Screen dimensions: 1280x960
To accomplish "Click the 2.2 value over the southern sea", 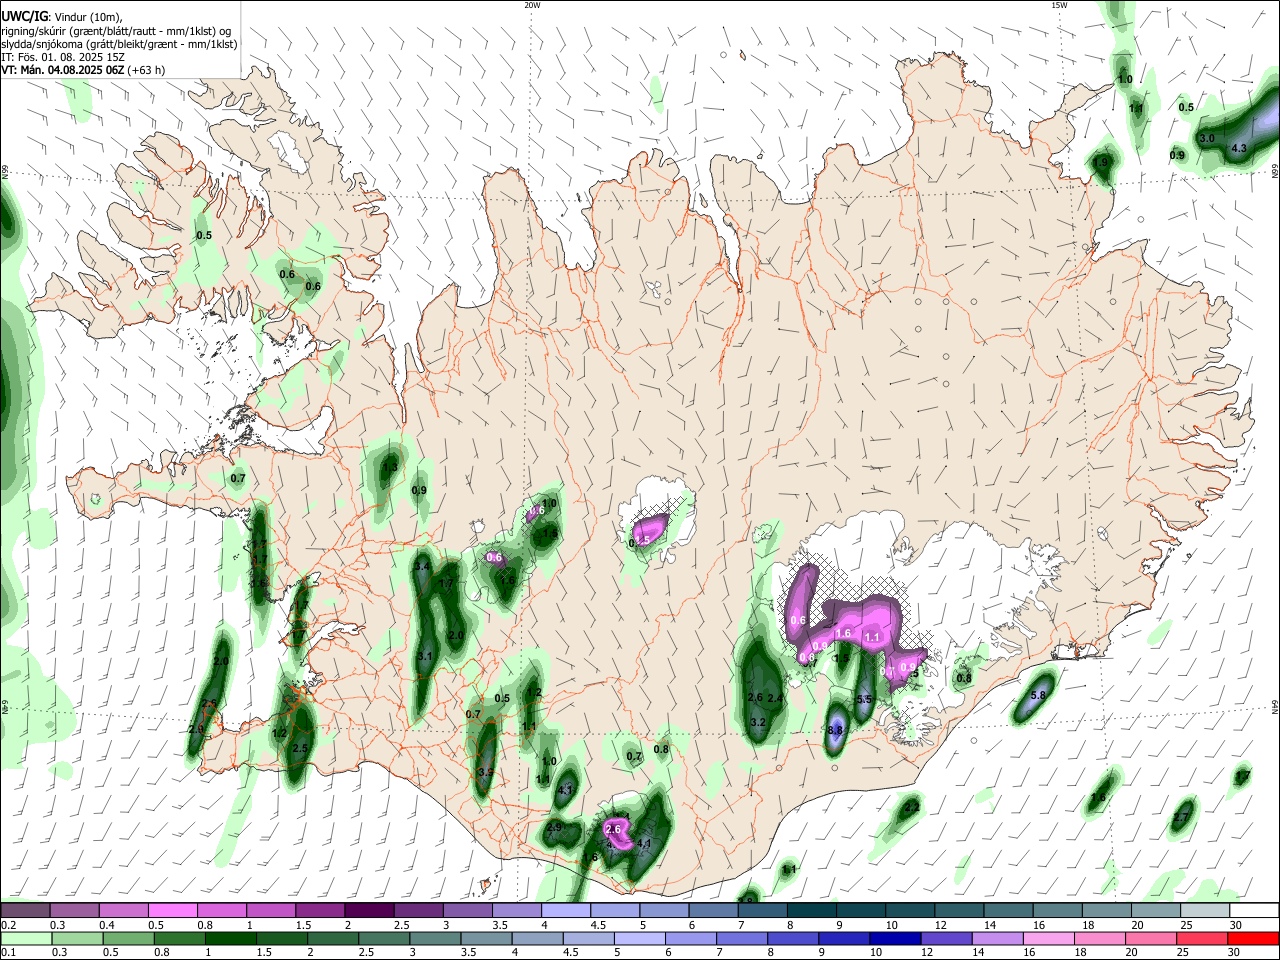I will pos(911,807).
